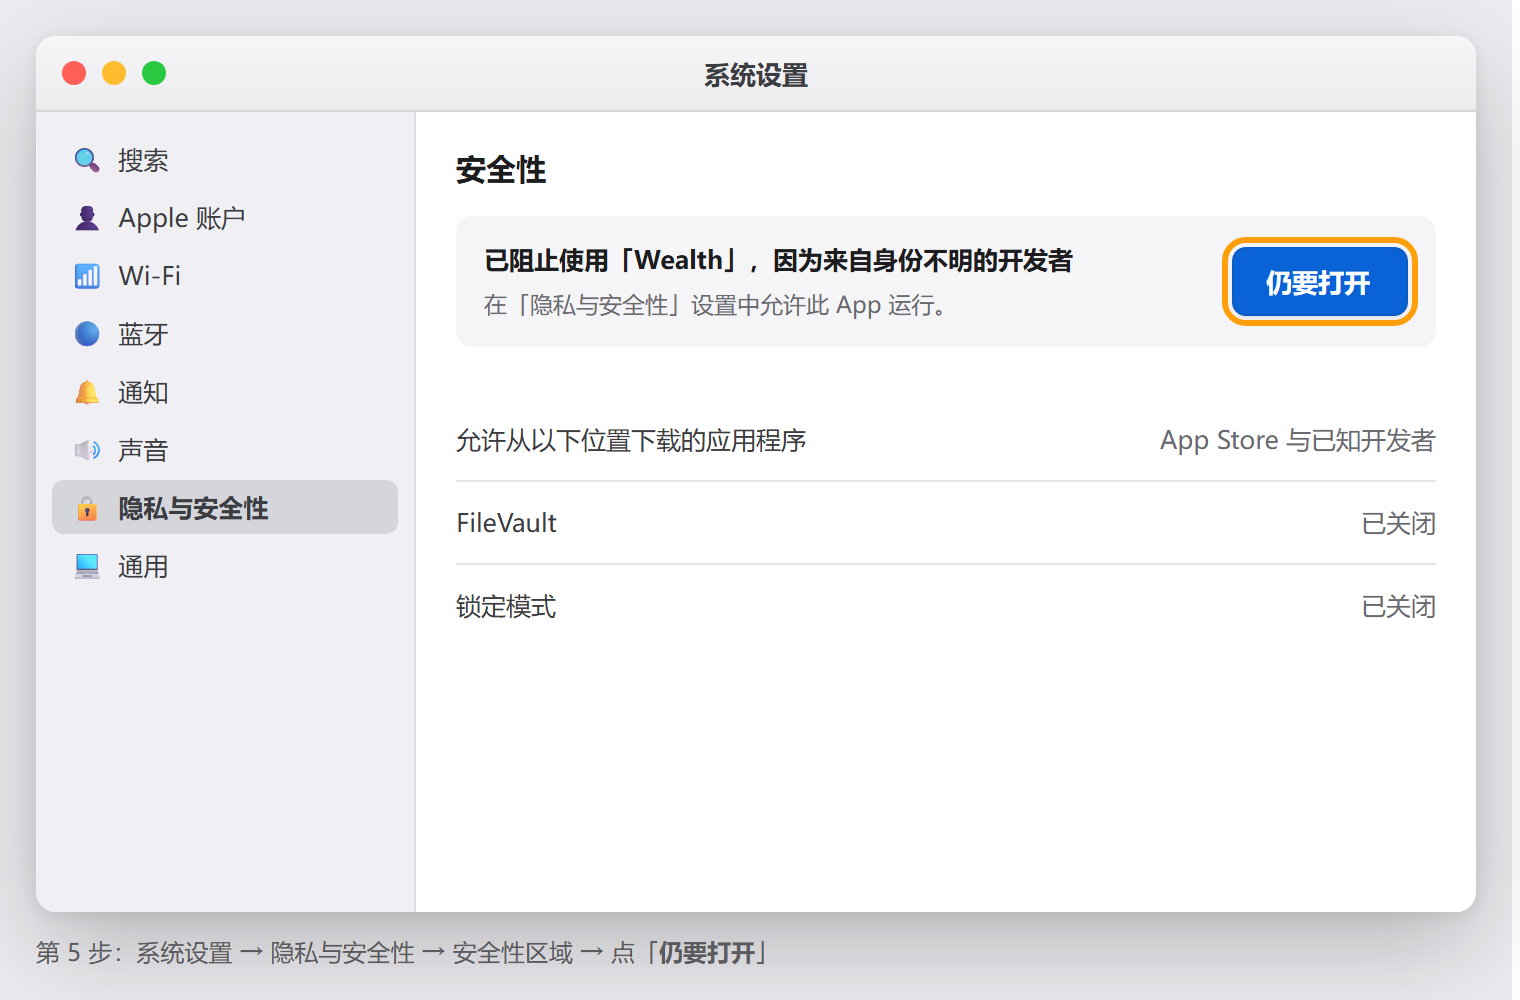Open the 声音 sidebar item
This screenshot has height=1000, width=1520.
(x=225, y=450)
